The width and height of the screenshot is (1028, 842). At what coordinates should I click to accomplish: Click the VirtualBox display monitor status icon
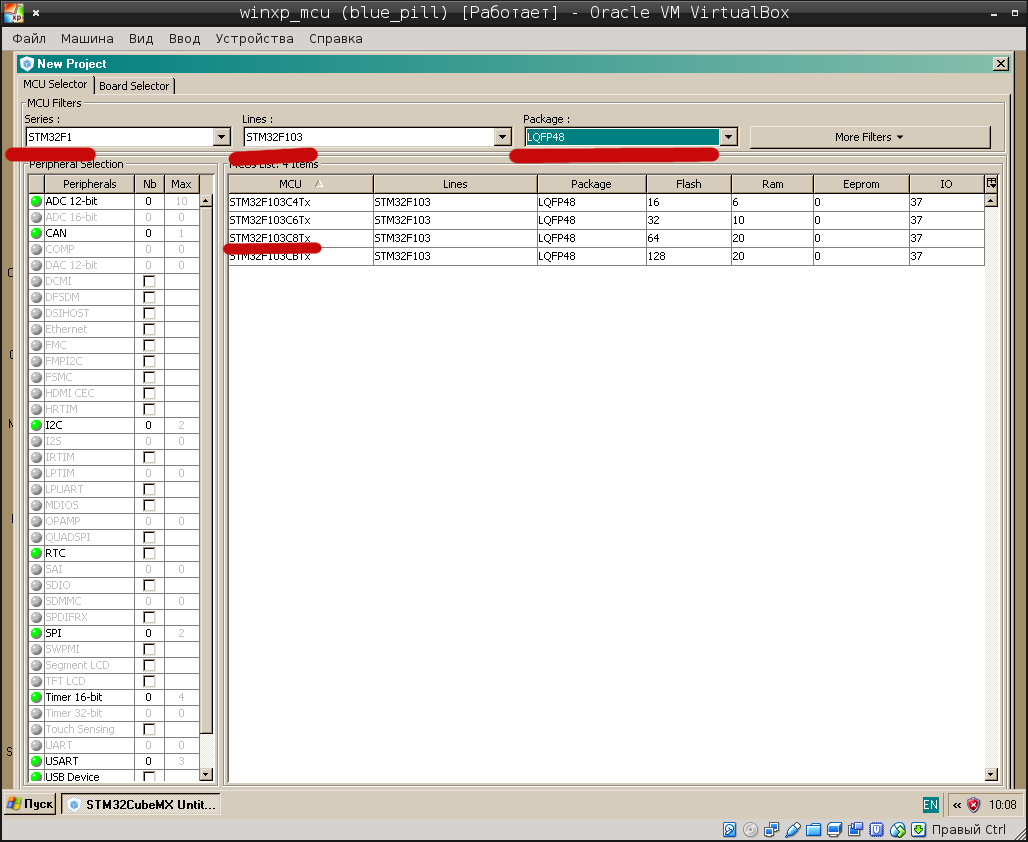tap(834, 830)
